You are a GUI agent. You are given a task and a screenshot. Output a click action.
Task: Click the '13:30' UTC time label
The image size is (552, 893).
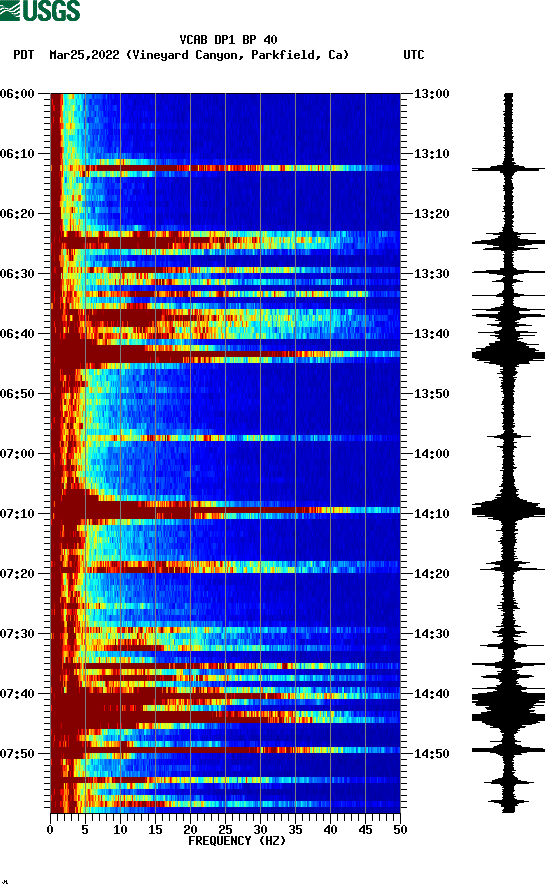pyautogui.click(x=431, y=273)
